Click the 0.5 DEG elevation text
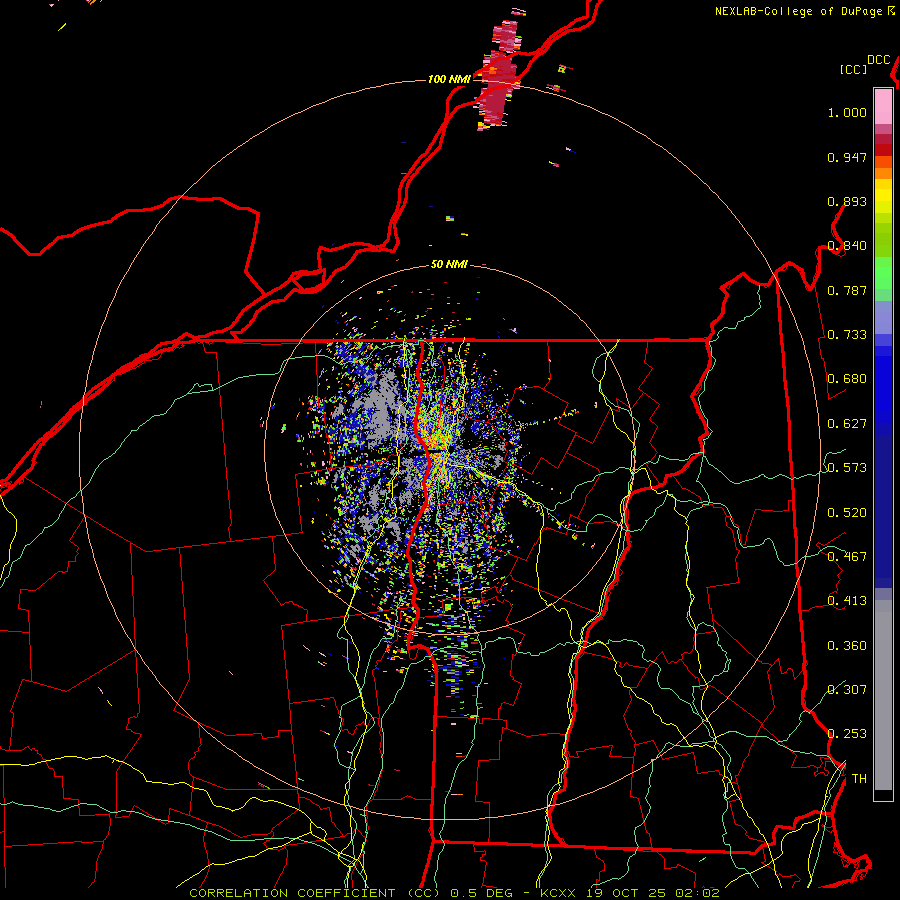 click(x=481, y=893)
